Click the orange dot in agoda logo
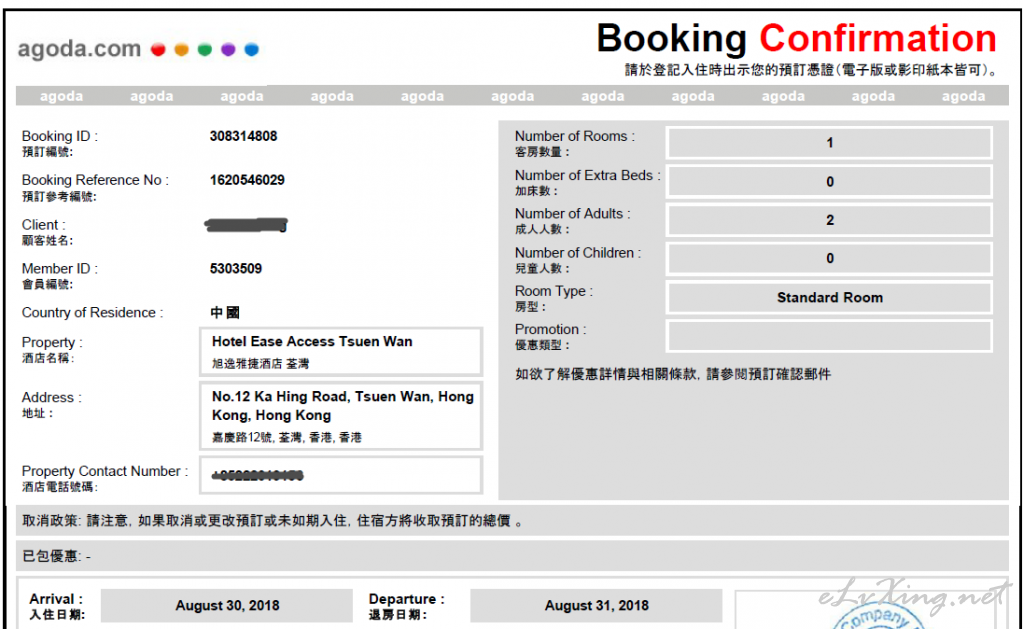1023x629 pixels. click(181, 49)
